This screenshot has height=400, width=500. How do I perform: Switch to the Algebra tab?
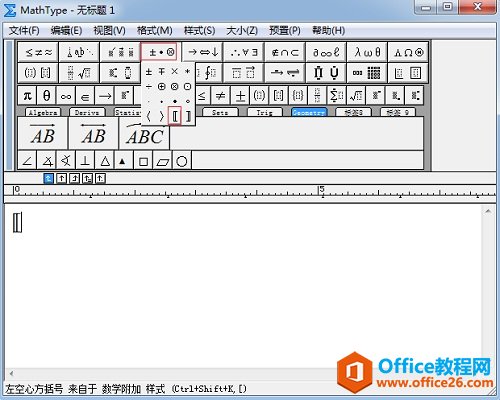[43, 112]
